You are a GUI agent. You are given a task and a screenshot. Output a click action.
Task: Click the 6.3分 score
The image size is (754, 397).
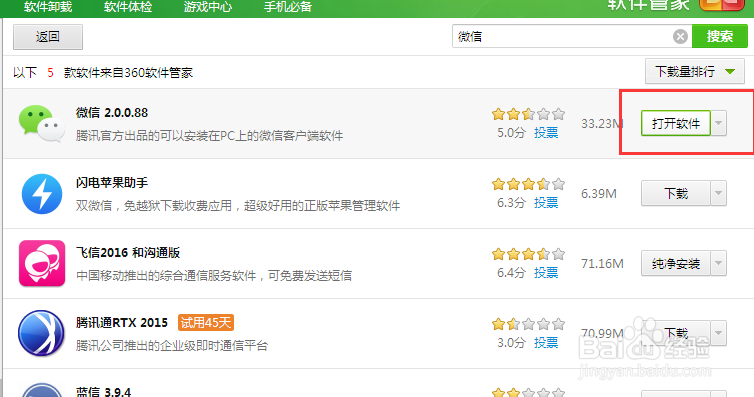coord(511,203)
